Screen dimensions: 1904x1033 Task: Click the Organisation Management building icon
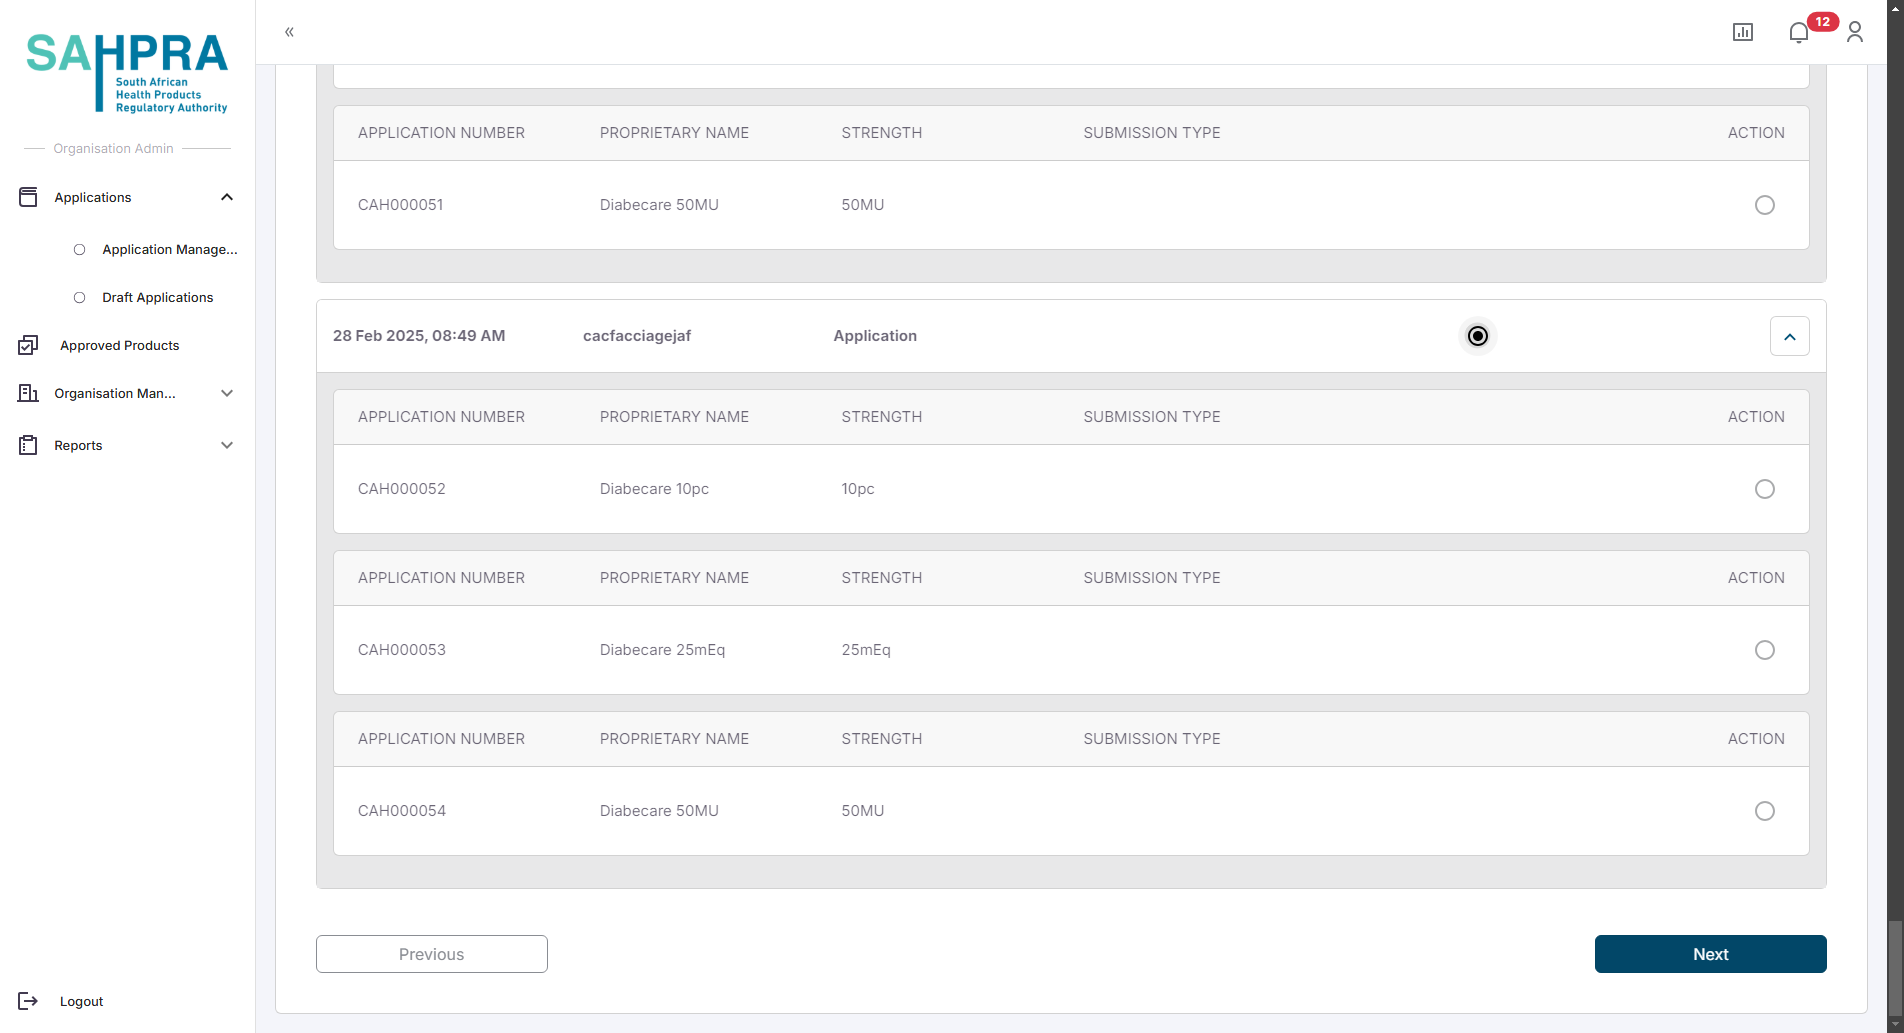[28, 393]
